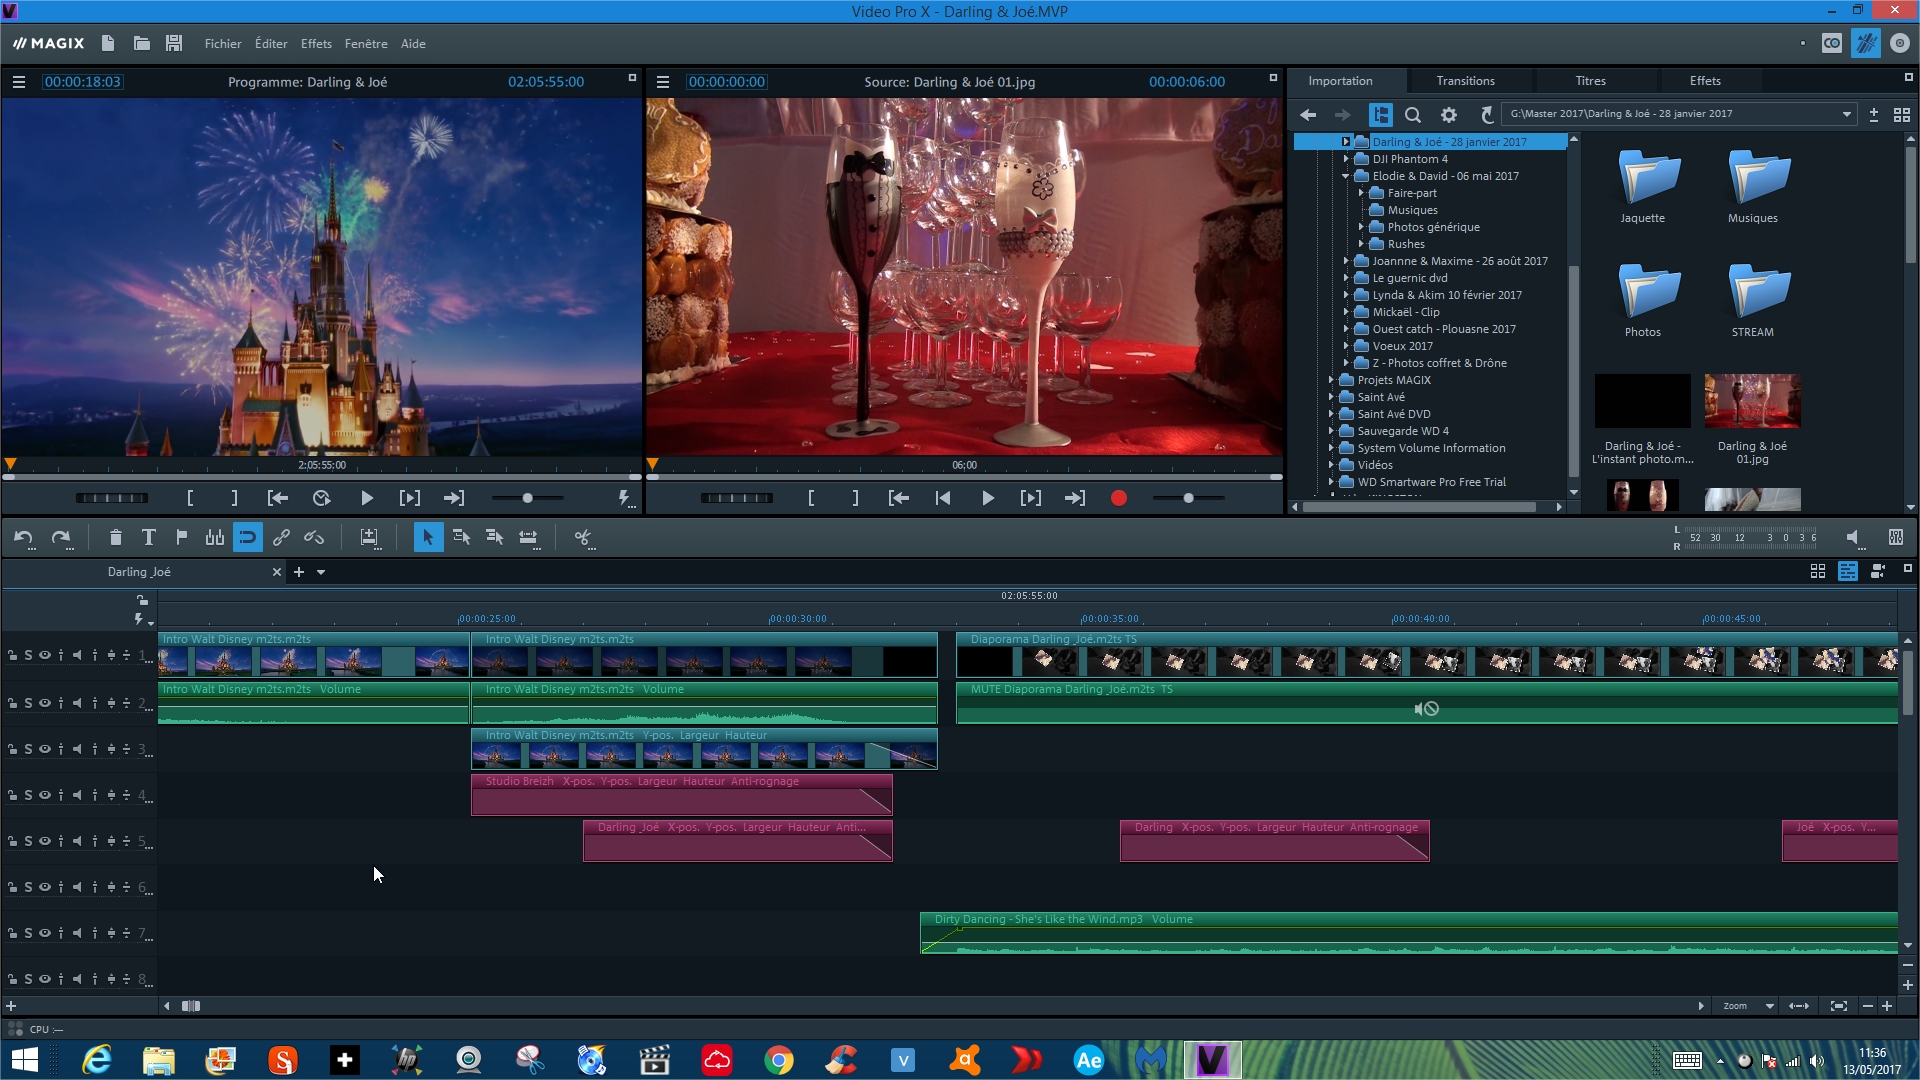
Task: Open media browser settings gear
Action: coord(1448,115)
